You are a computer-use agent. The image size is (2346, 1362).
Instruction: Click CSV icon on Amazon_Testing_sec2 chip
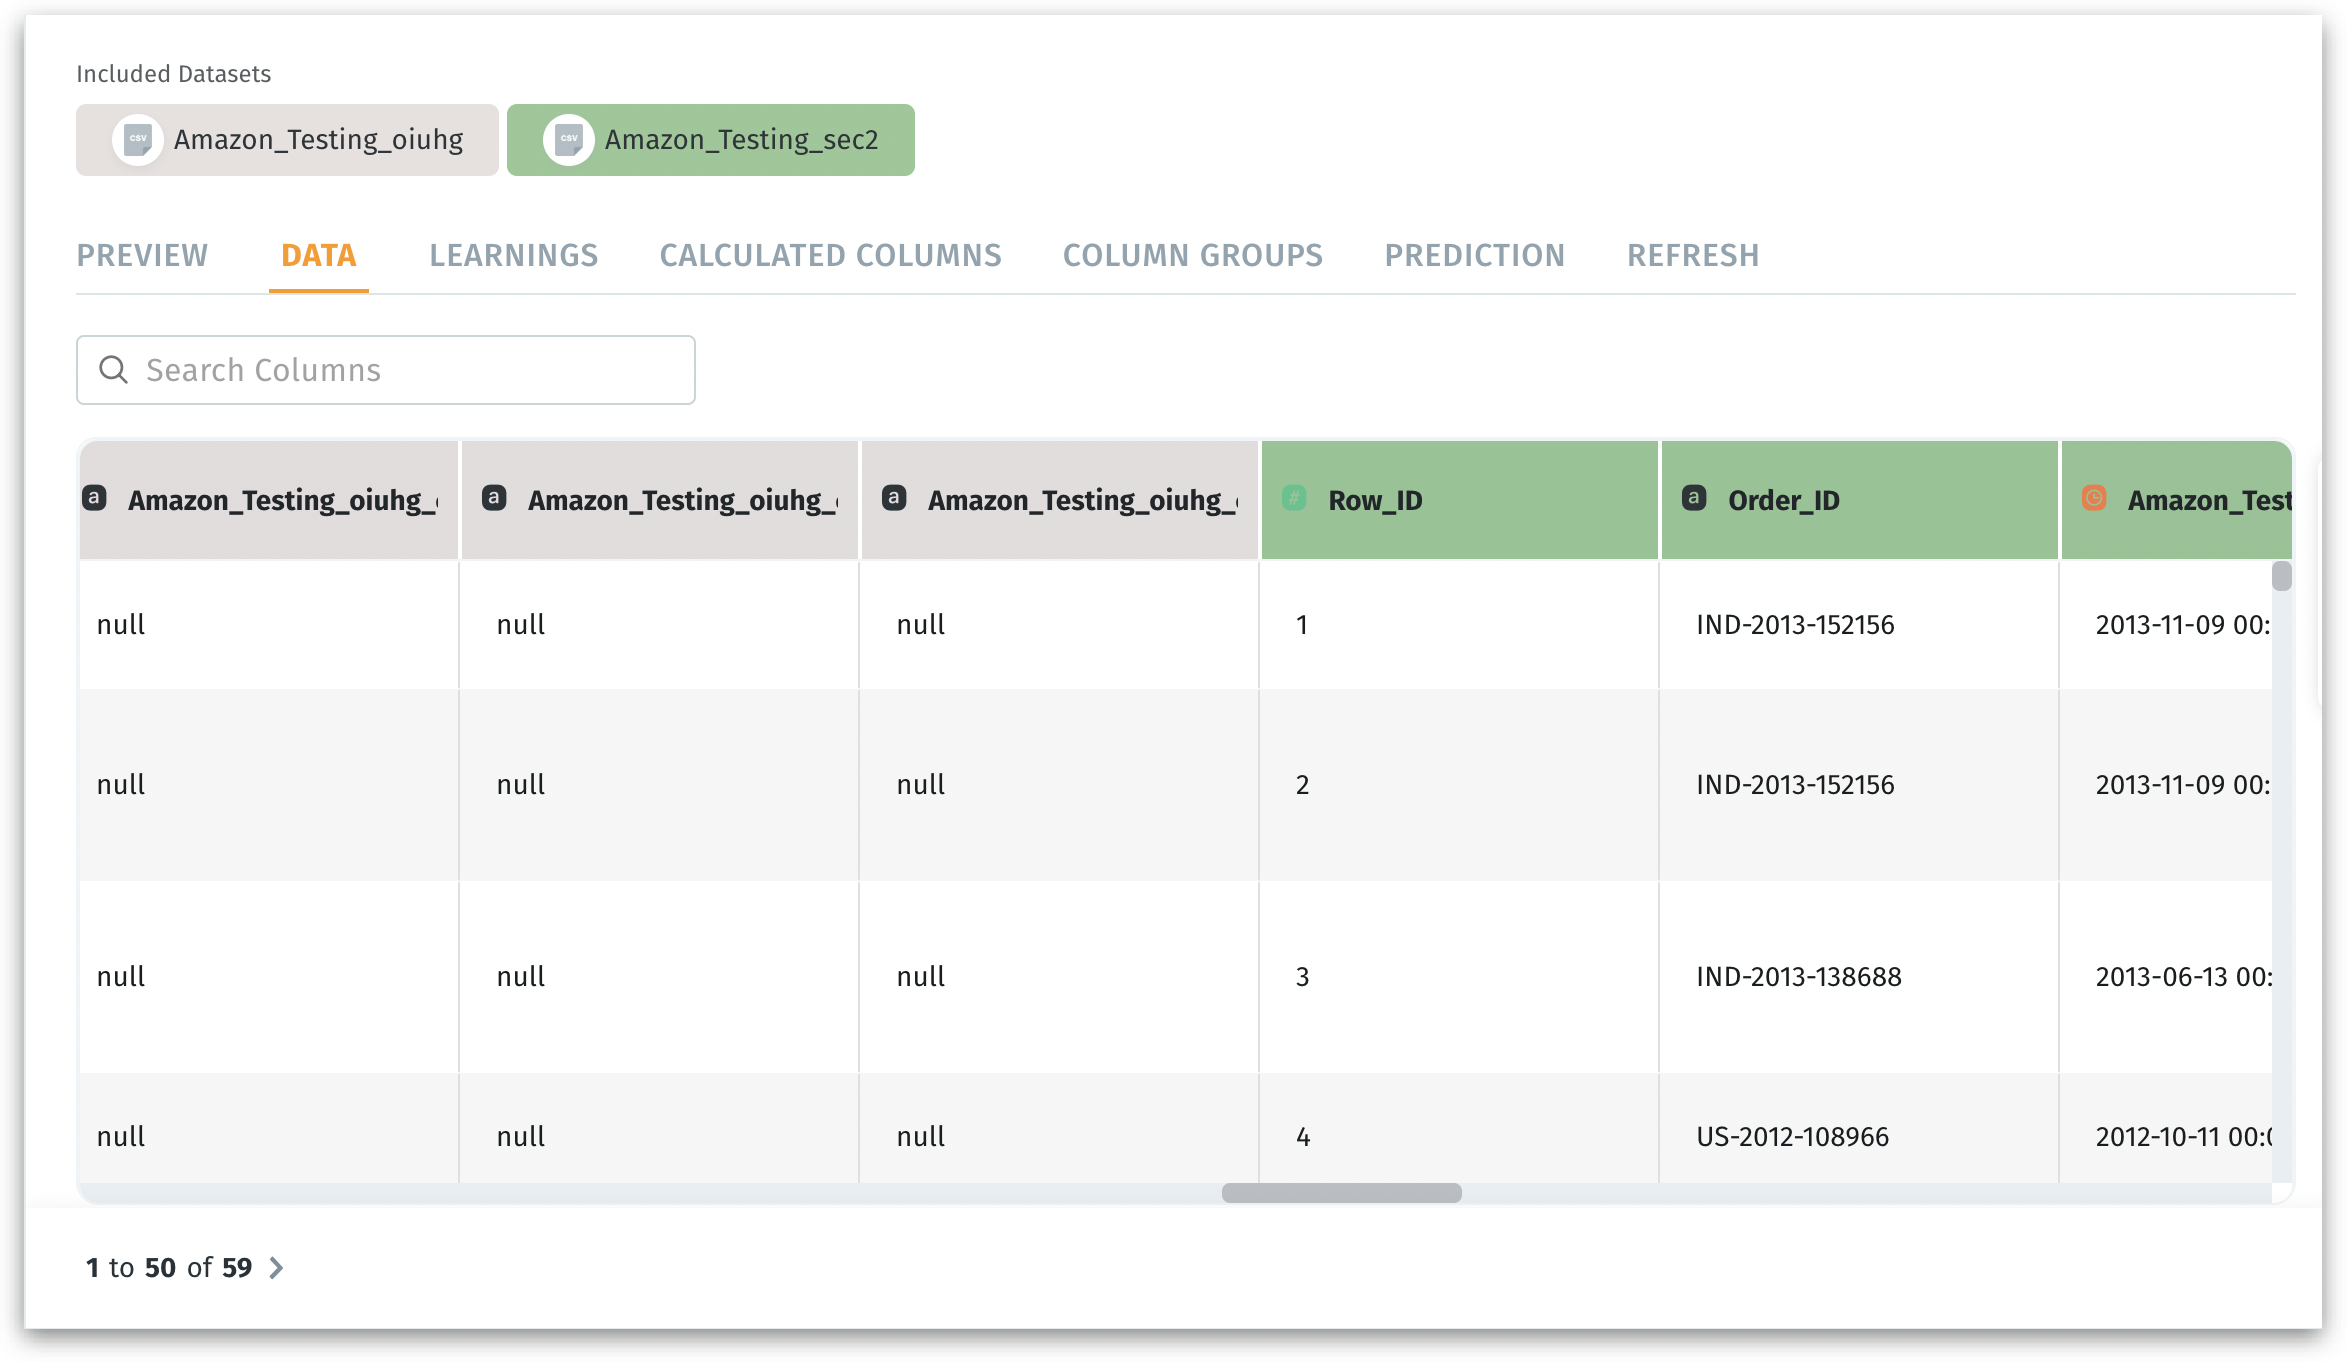569,140
